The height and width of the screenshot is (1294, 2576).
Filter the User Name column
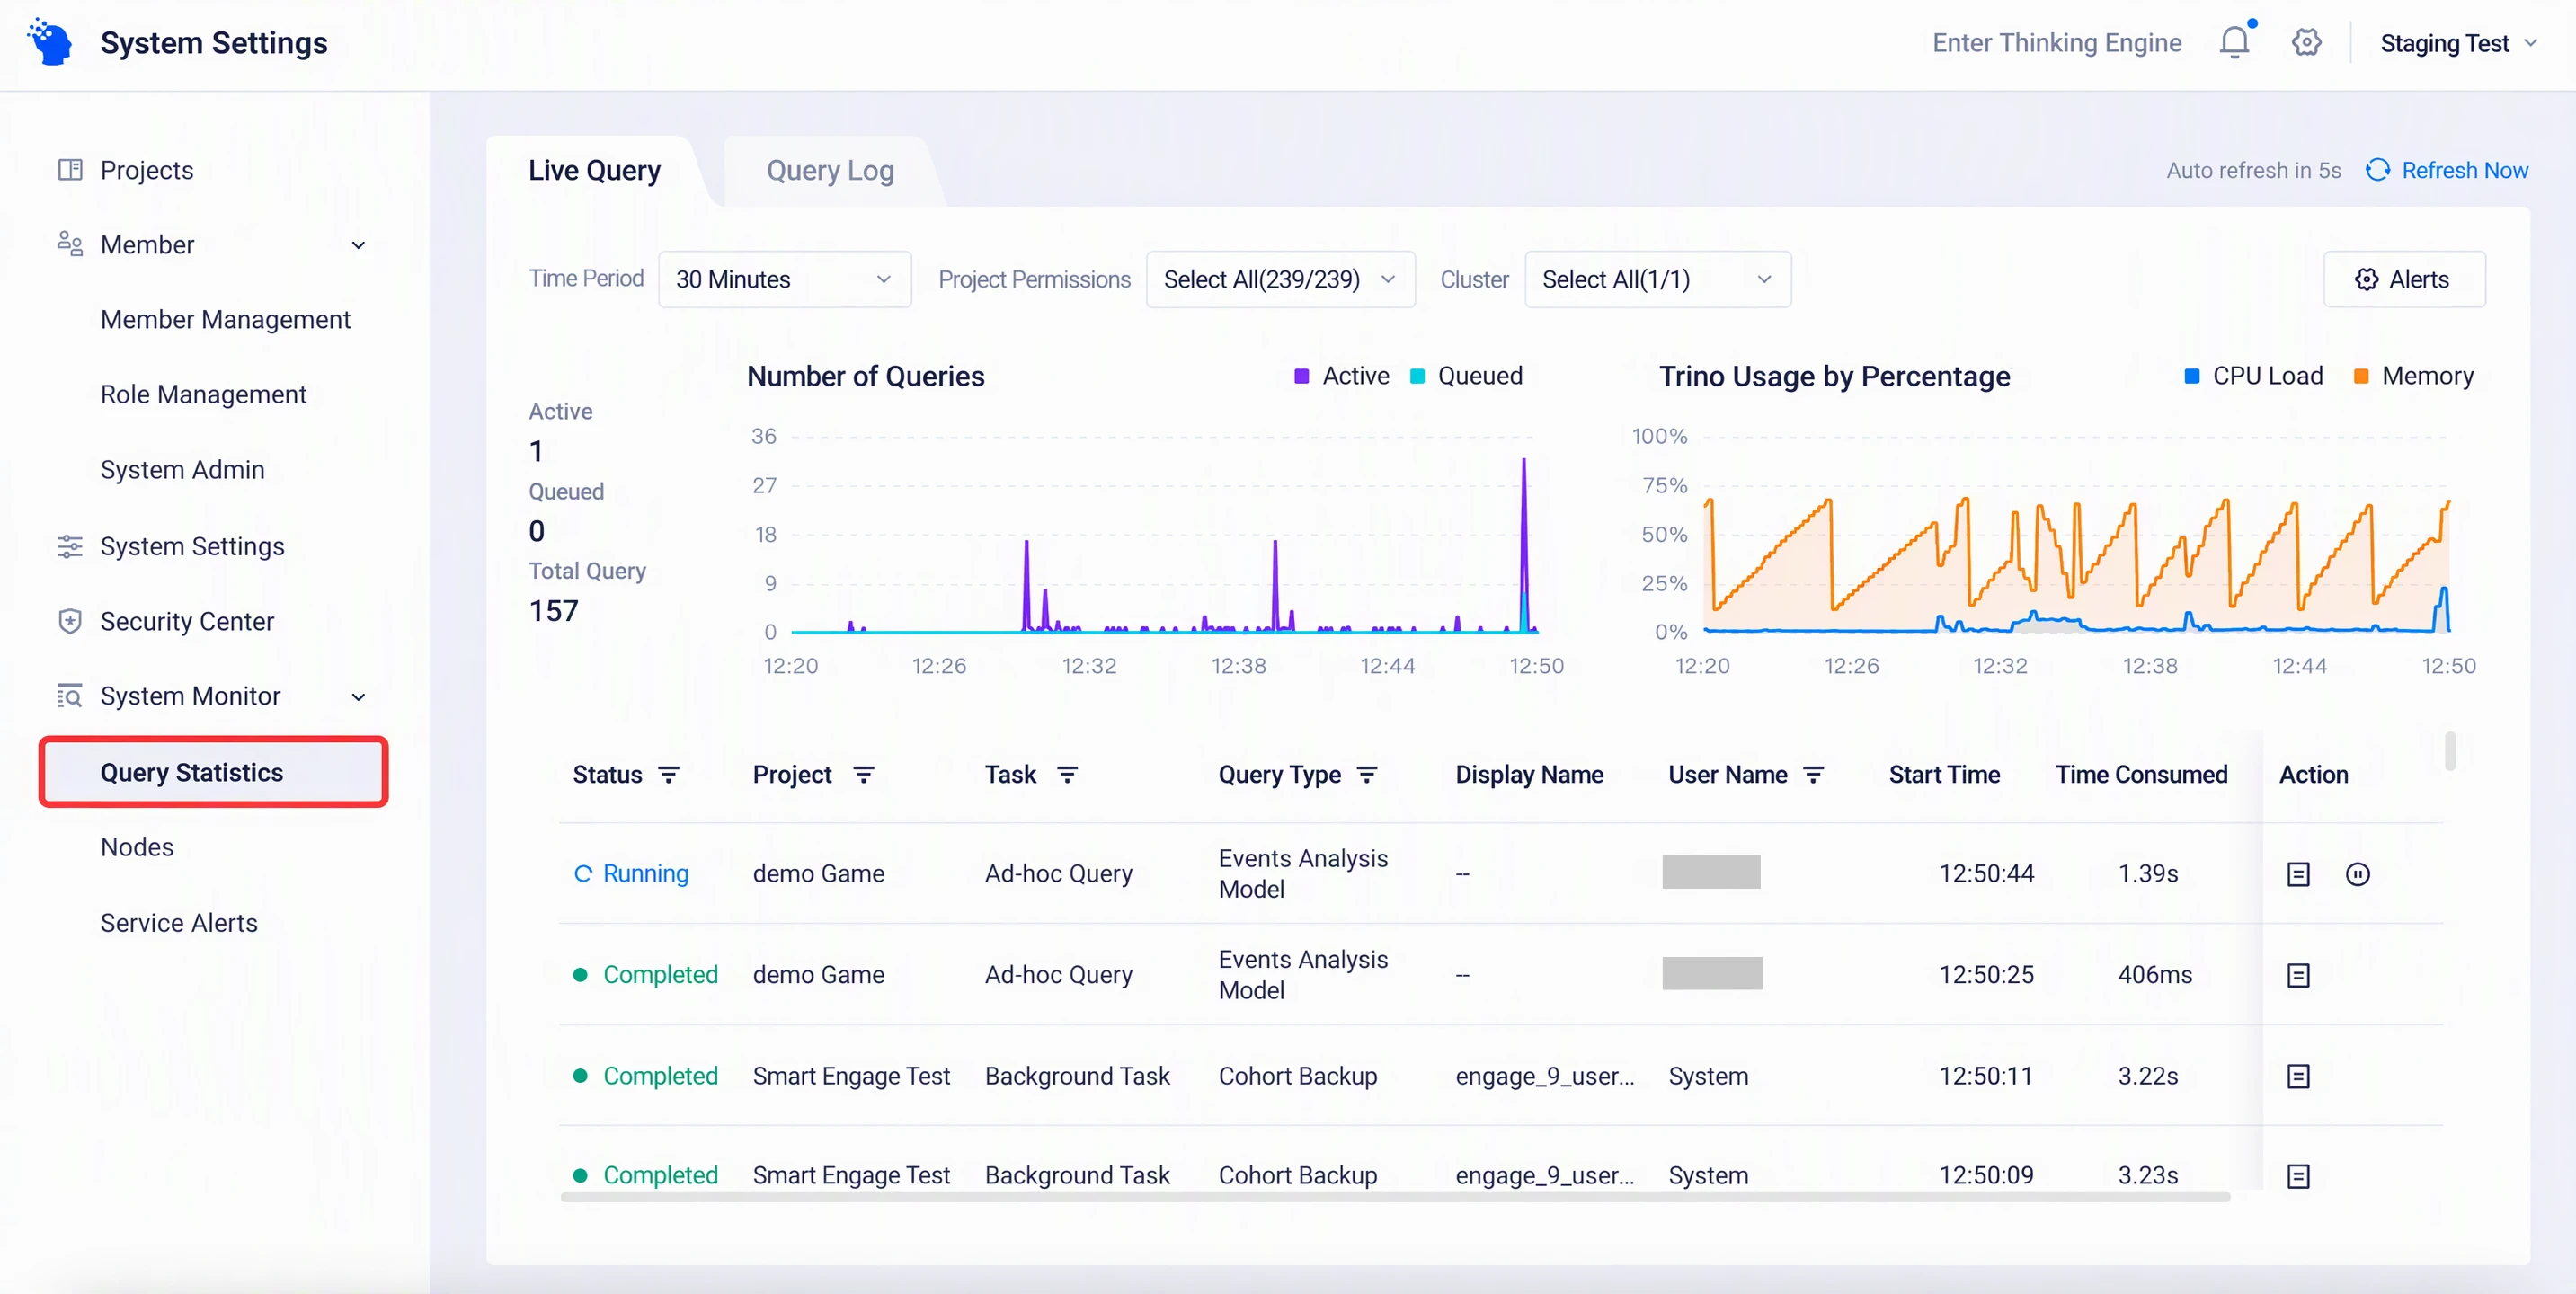click(1813, 775)
